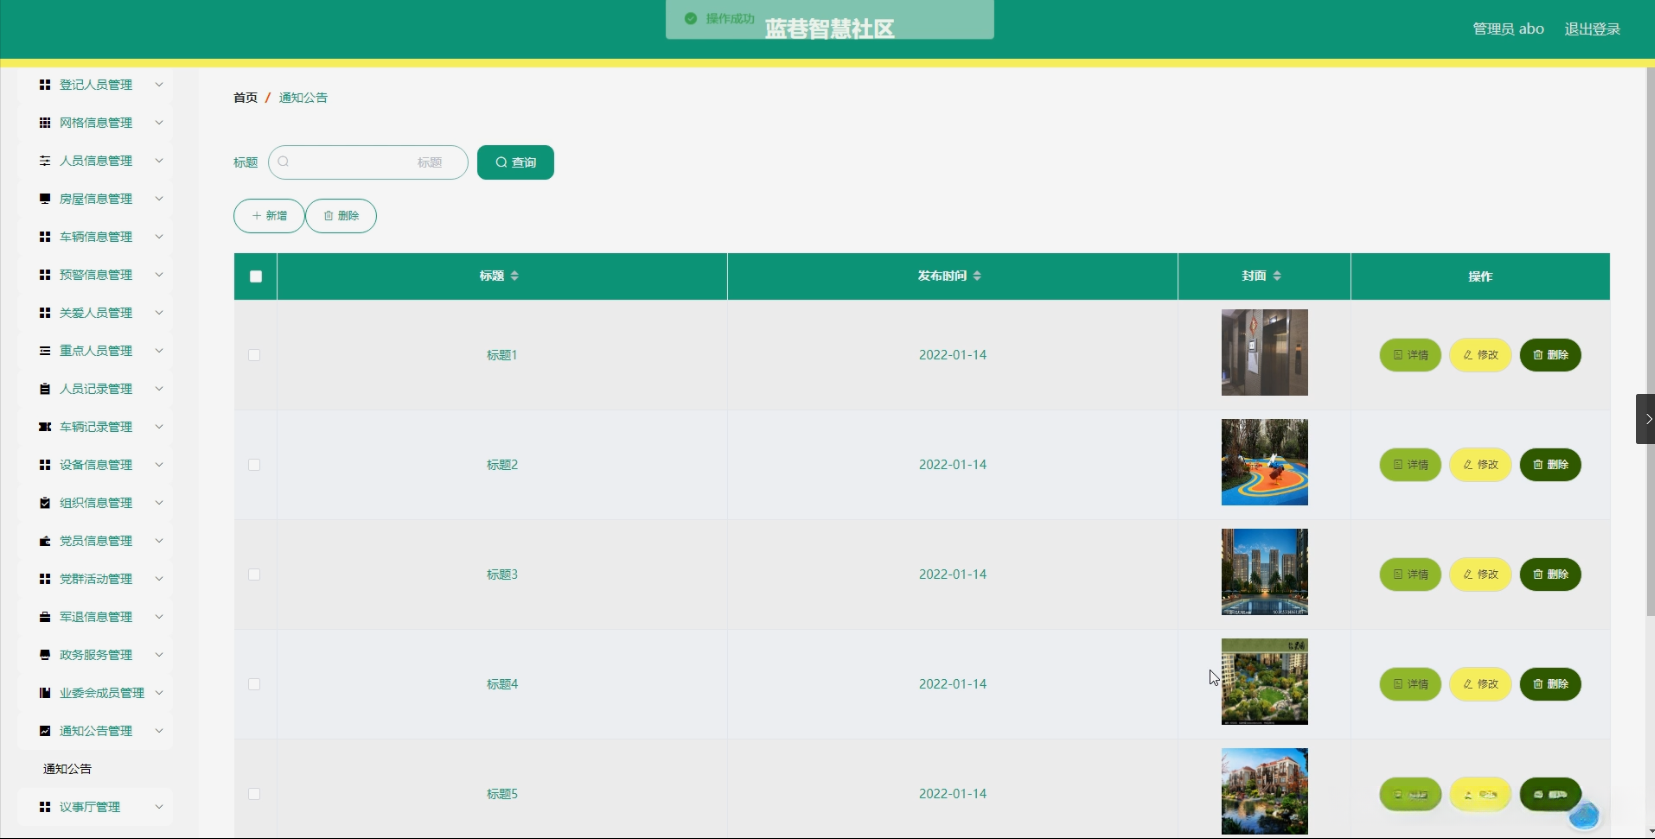Sort by 发布时间 column sort icon

click(977, 276)
